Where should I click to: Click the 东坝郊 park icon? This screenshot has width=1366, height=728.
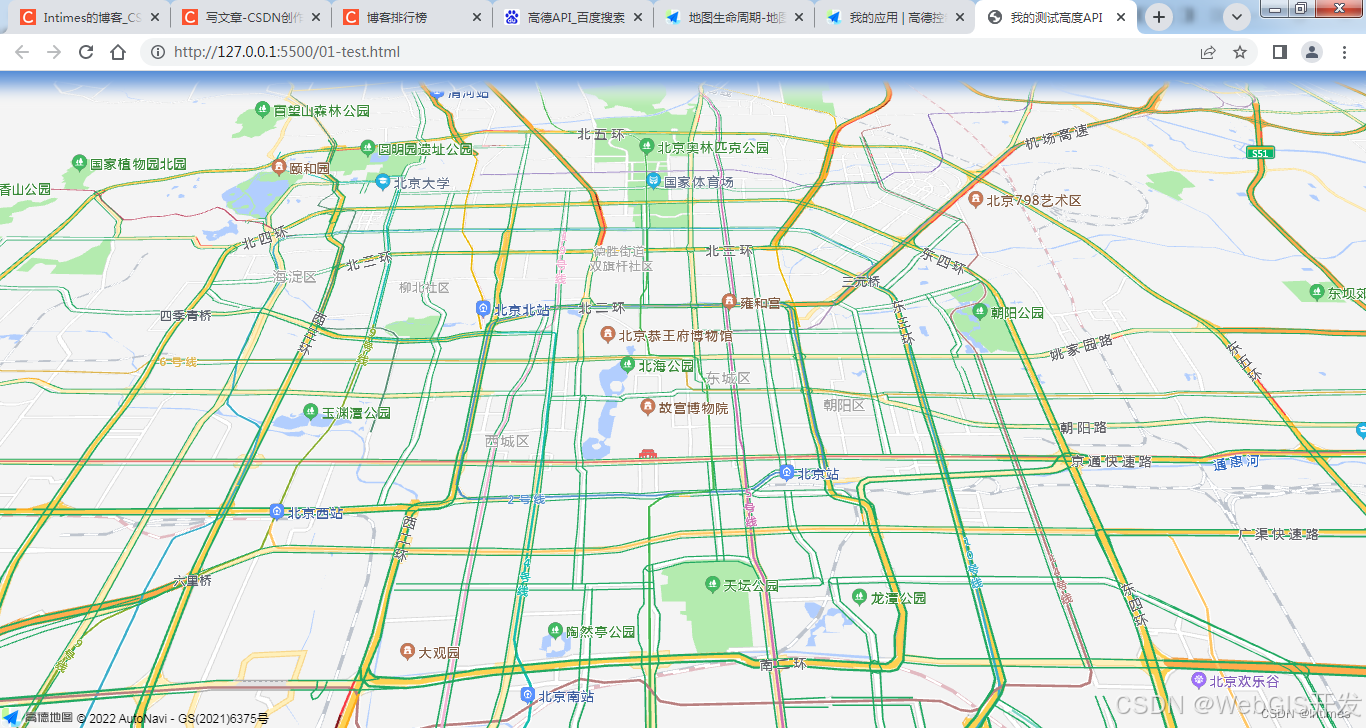[1316, 291]
